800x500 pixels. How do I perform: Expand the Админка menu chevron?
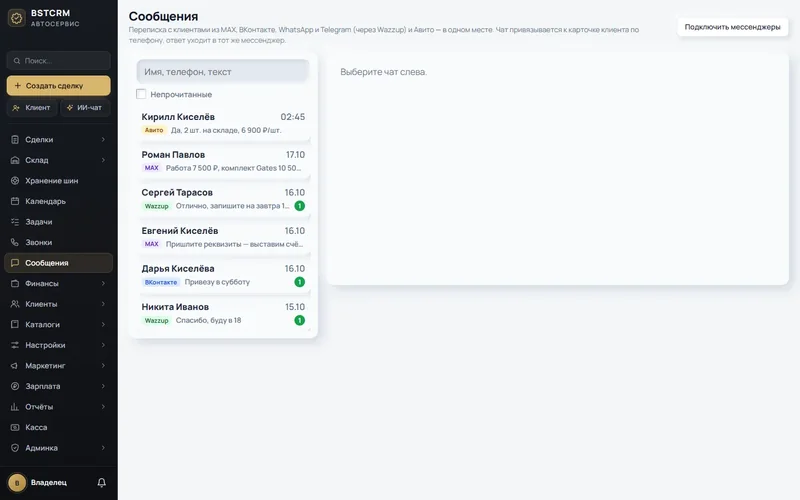pos(103,448)
